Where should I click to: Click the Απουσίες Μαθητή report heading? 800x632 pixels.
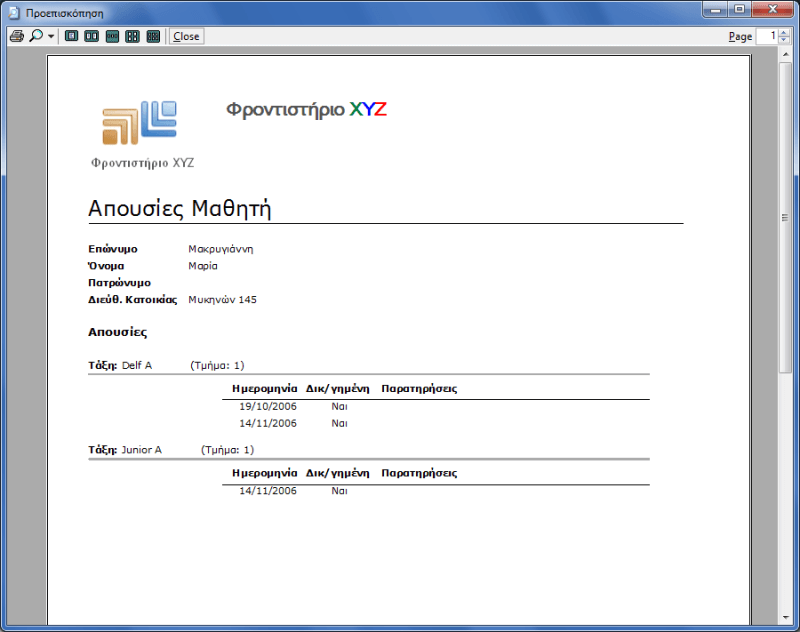(180, 208)
